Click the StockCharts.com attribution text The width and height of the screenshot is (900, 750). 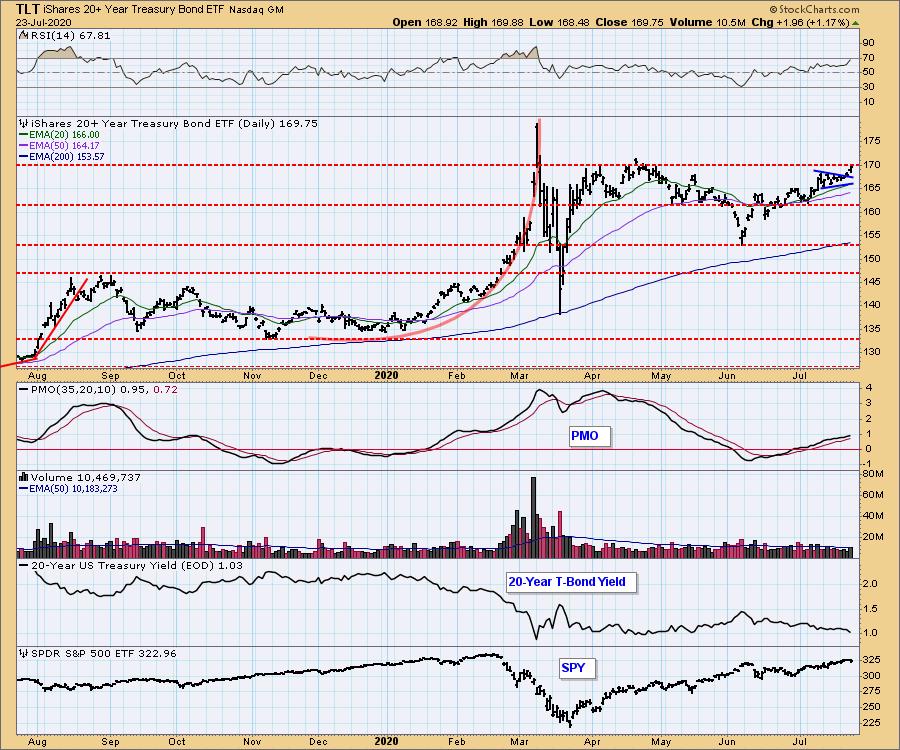(x=814, y=9)
